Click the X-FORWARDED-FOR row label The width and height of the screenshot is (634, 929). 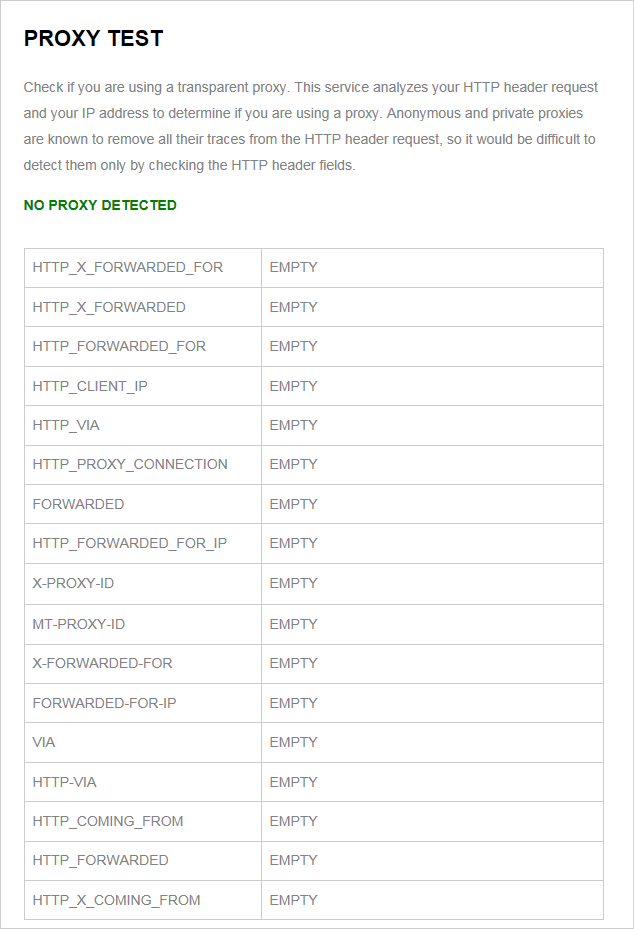tap(102, 663)
